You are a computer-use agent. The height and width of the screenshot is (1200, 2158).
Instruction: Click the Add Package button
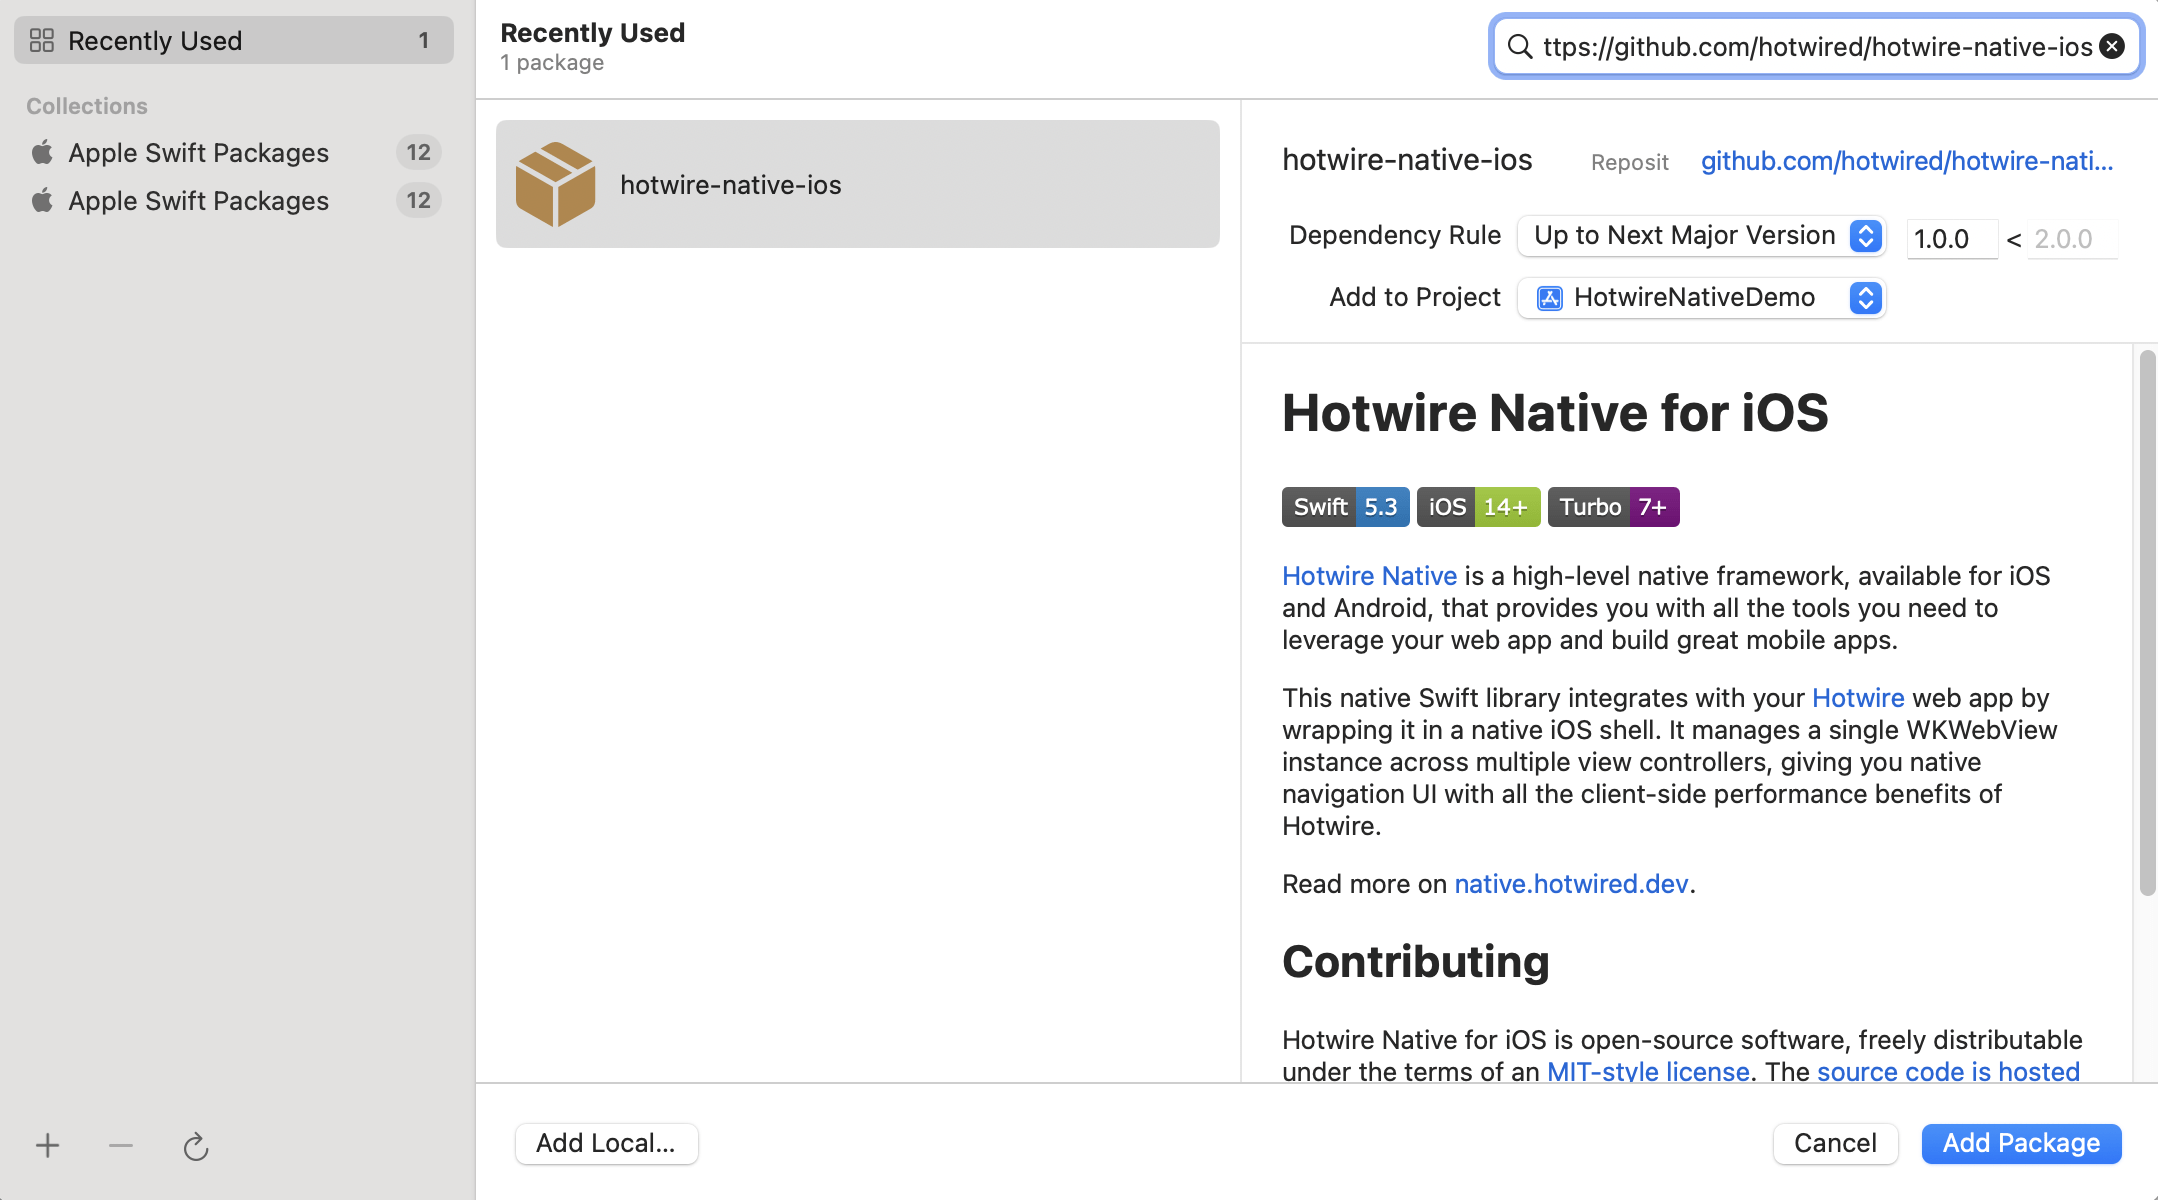pyautogui.click(x=2021, y=1143)
